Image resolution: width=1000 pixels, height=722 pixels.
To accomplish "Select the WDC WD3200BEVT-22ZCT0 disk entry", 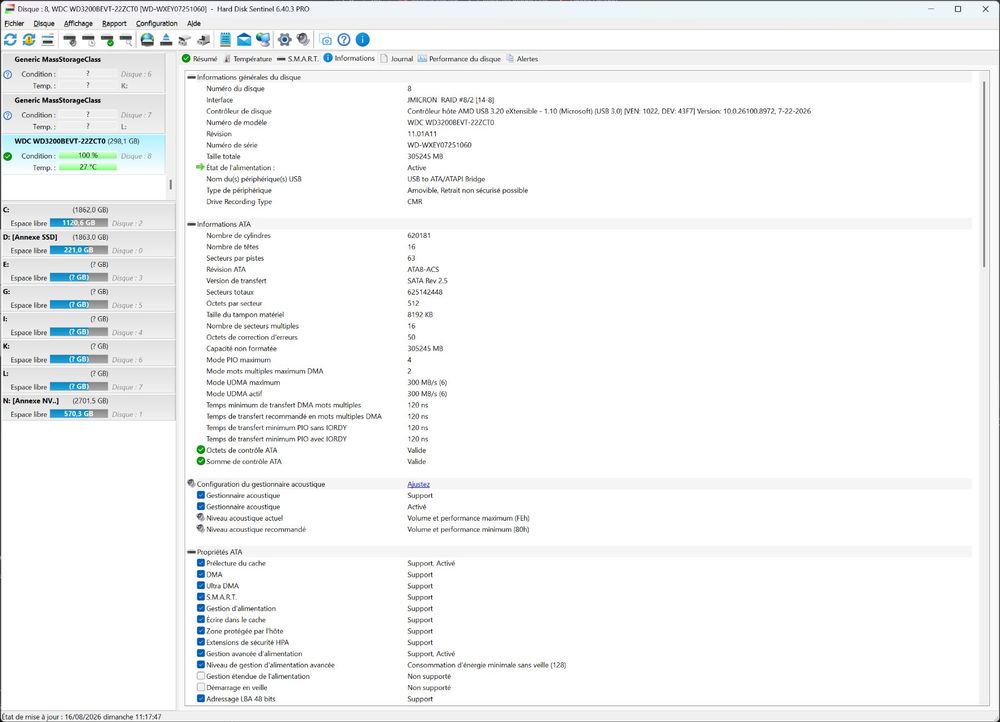I will [x=83, y=154].
